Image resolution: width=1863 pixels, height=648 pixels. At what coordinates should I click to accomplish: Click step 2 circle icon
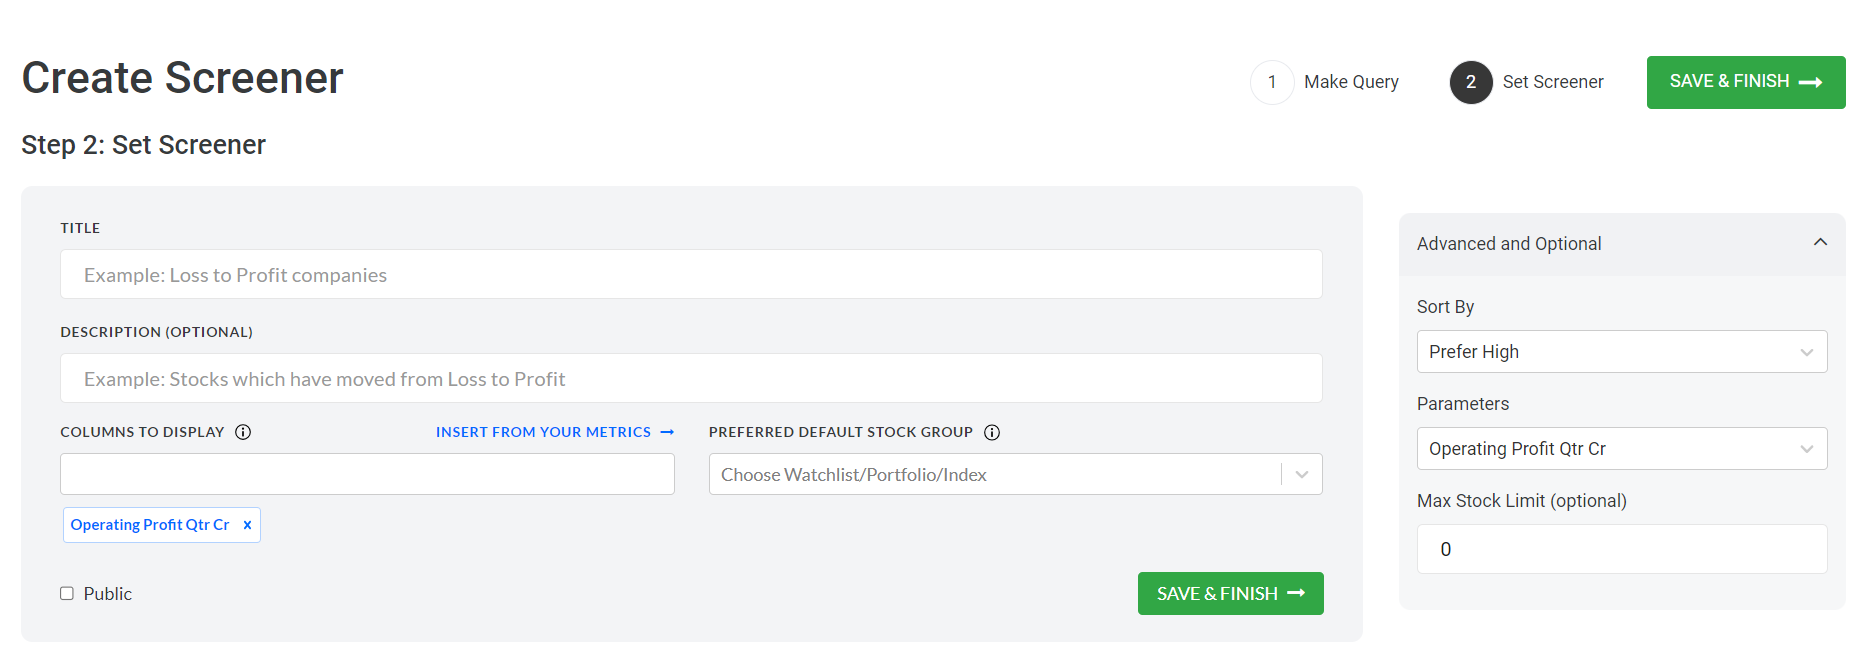pyautogui.click(x=1471, y=82)
